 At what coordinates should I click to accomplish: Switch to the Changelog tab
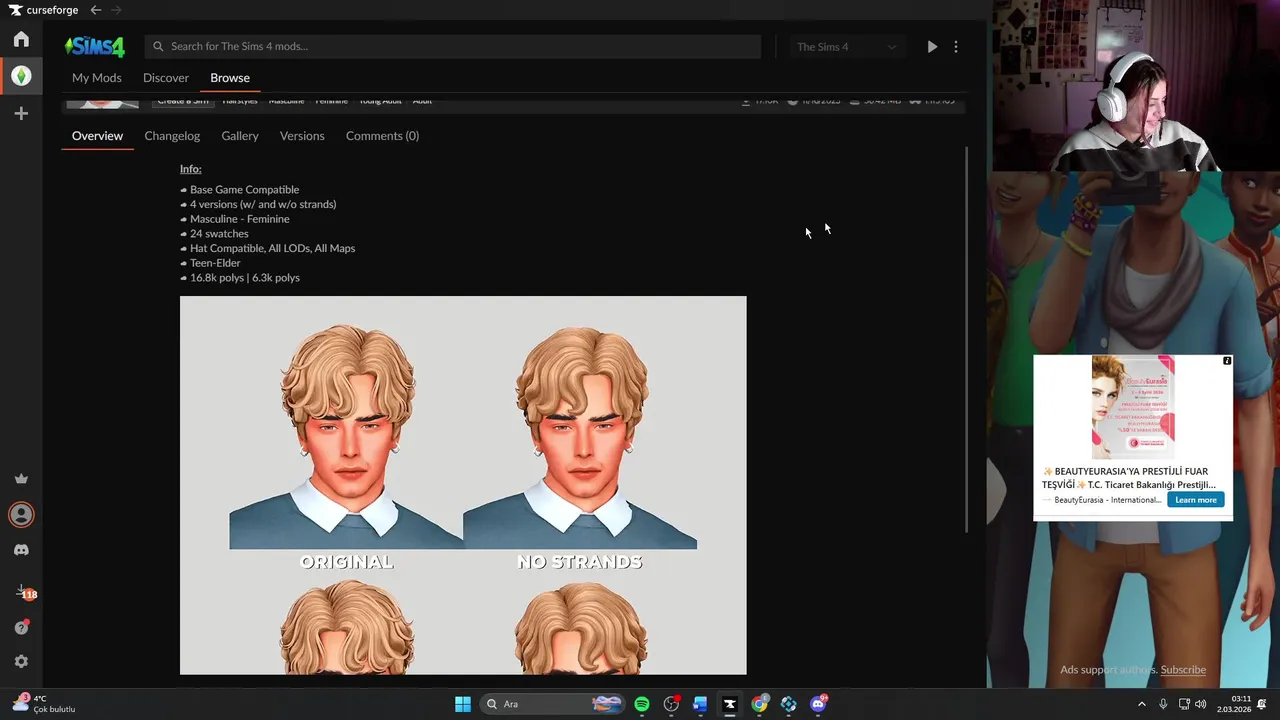point(172,136)
